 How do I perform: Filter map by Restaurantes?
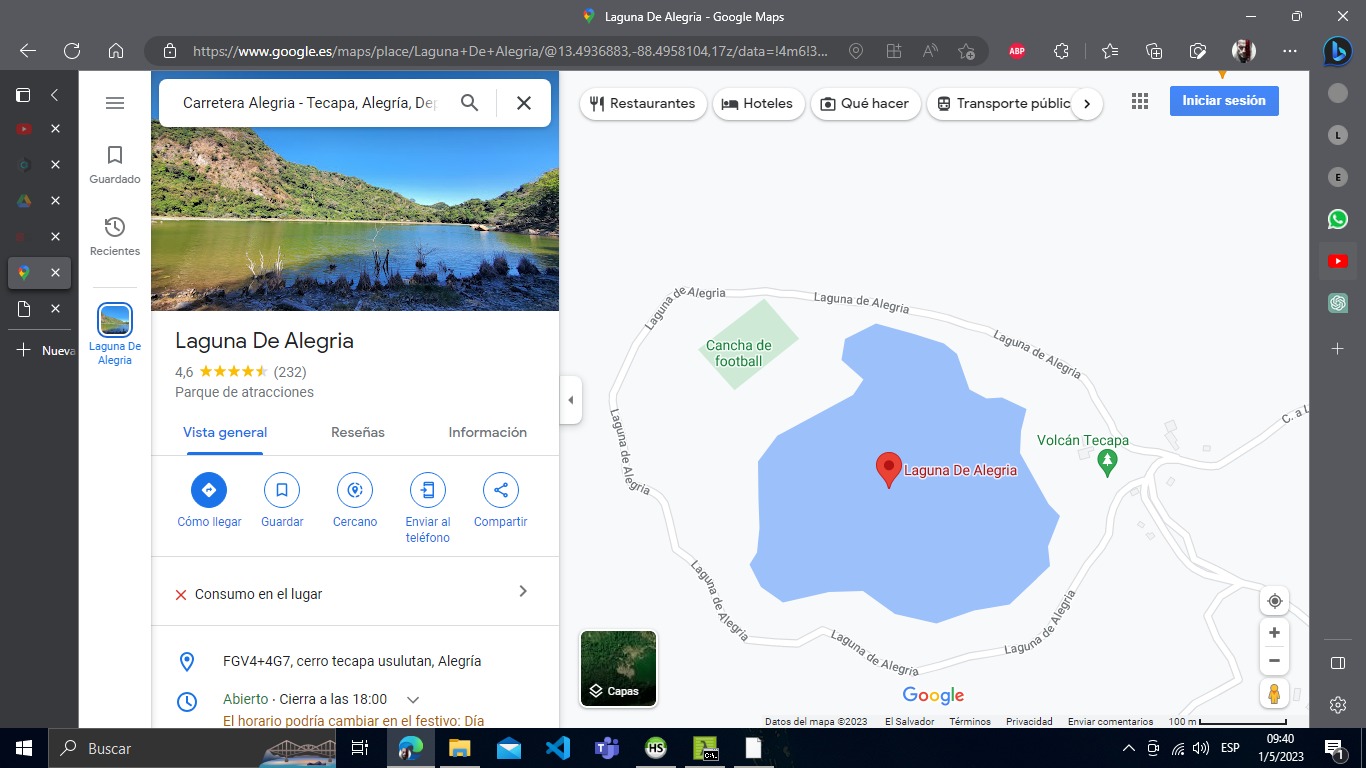click(643, 104)
